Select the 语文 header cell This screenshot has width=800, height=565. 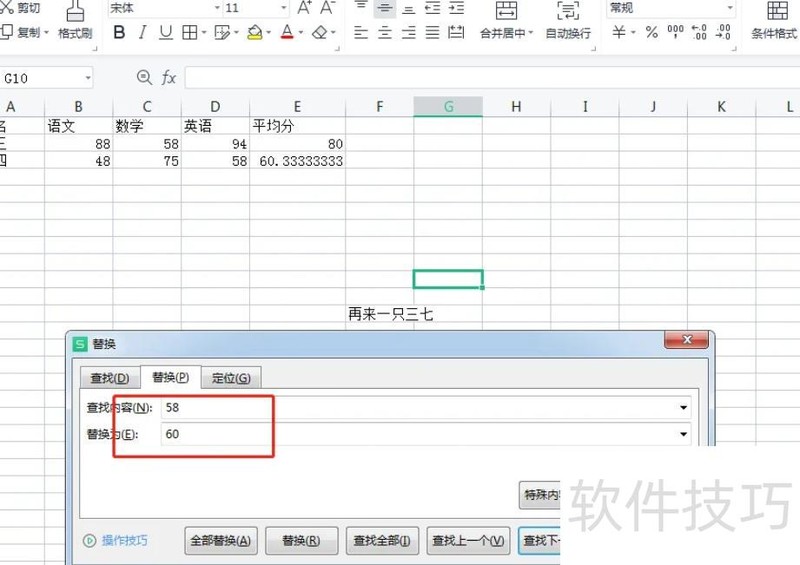pyautogui.click(x=79, y=126)
